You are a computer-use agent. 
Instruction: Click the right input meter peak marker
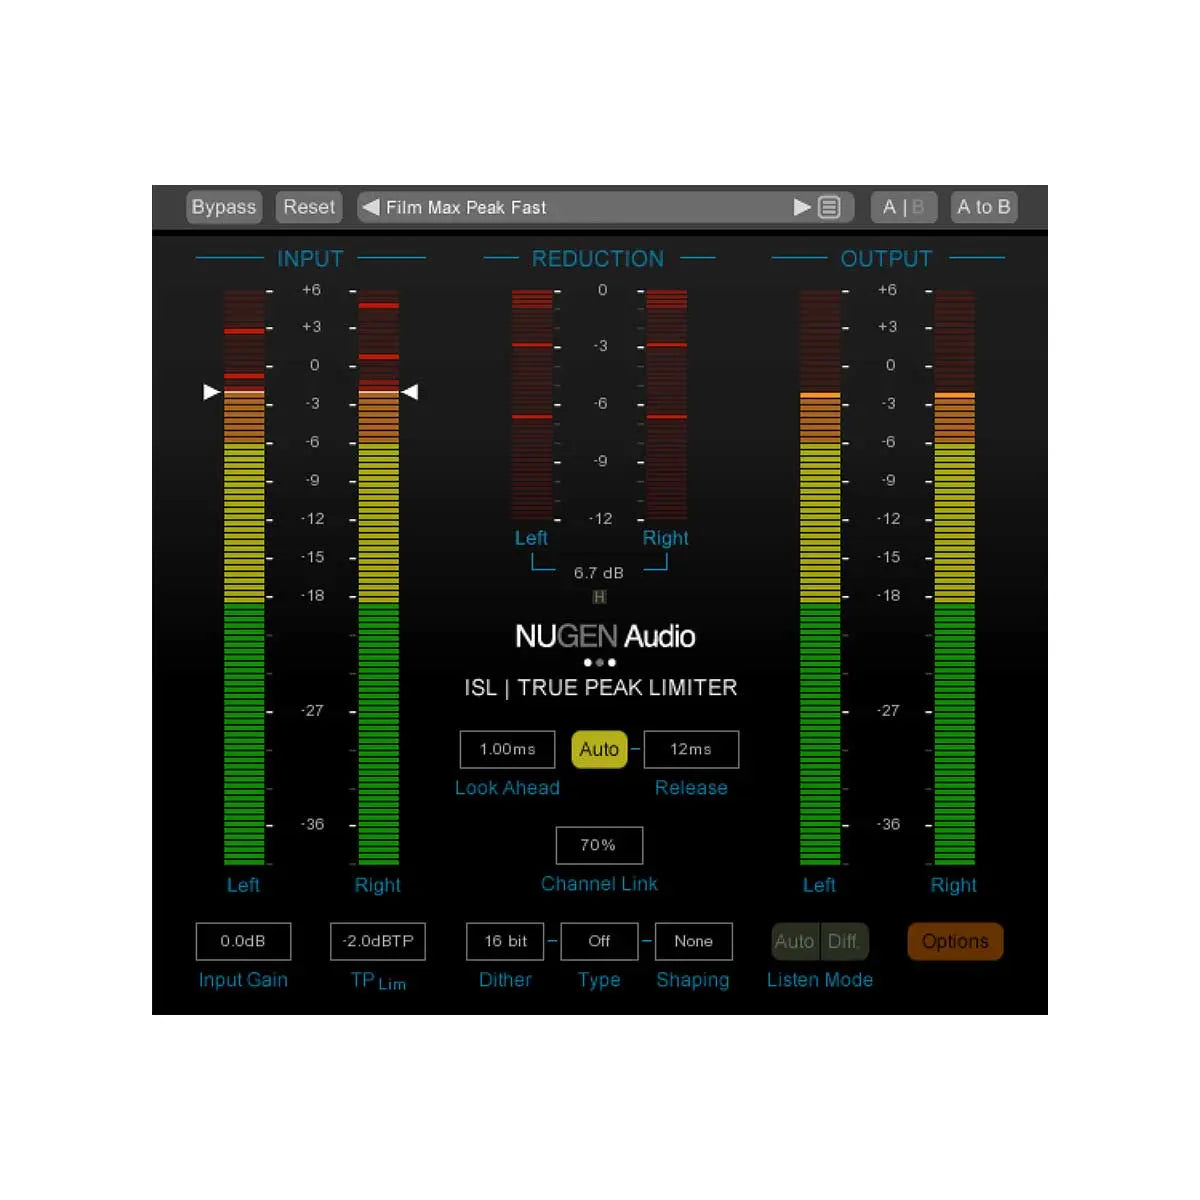(x=411, y=392)
